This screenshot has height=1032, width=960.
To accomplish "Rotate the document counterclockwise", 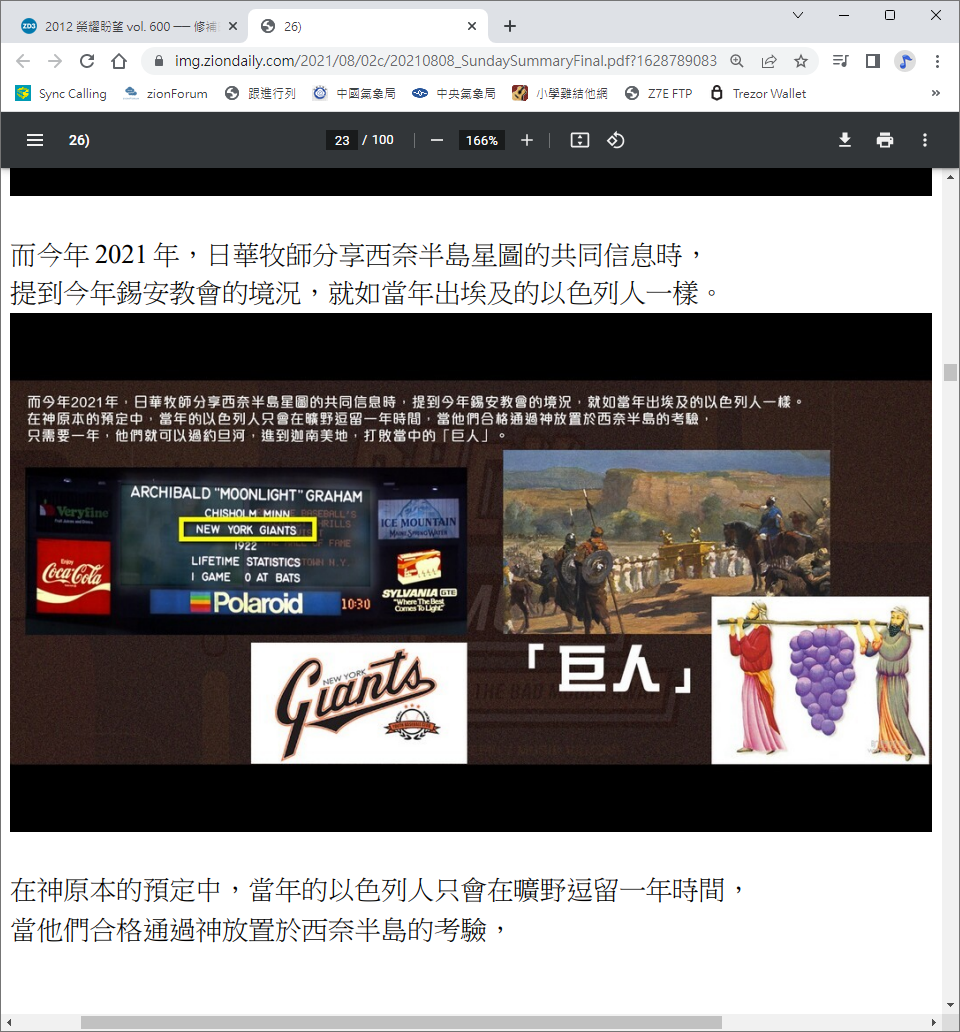I will tap(616, 140).
